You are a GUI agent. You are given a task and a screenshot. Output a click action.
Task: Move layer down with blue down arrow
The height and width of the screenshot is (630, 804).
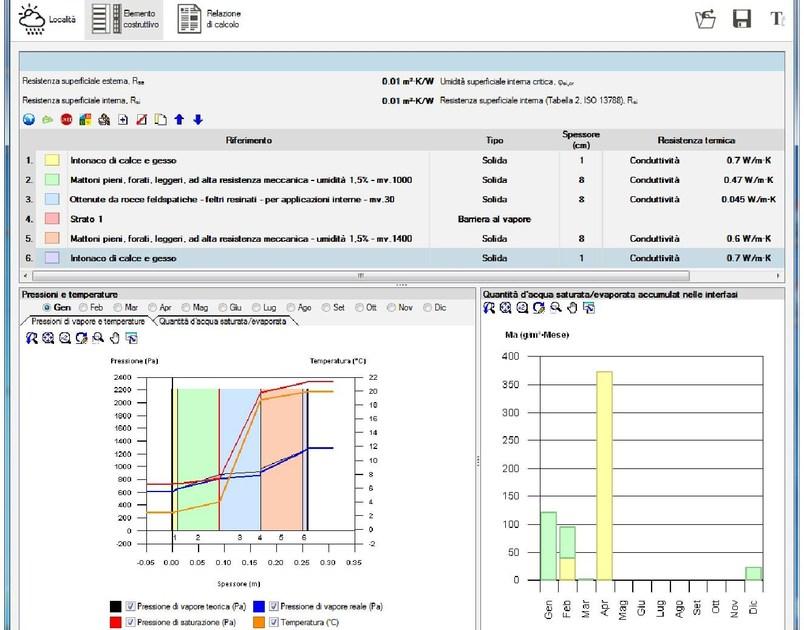pyautogui.click(x=198, y=120)
